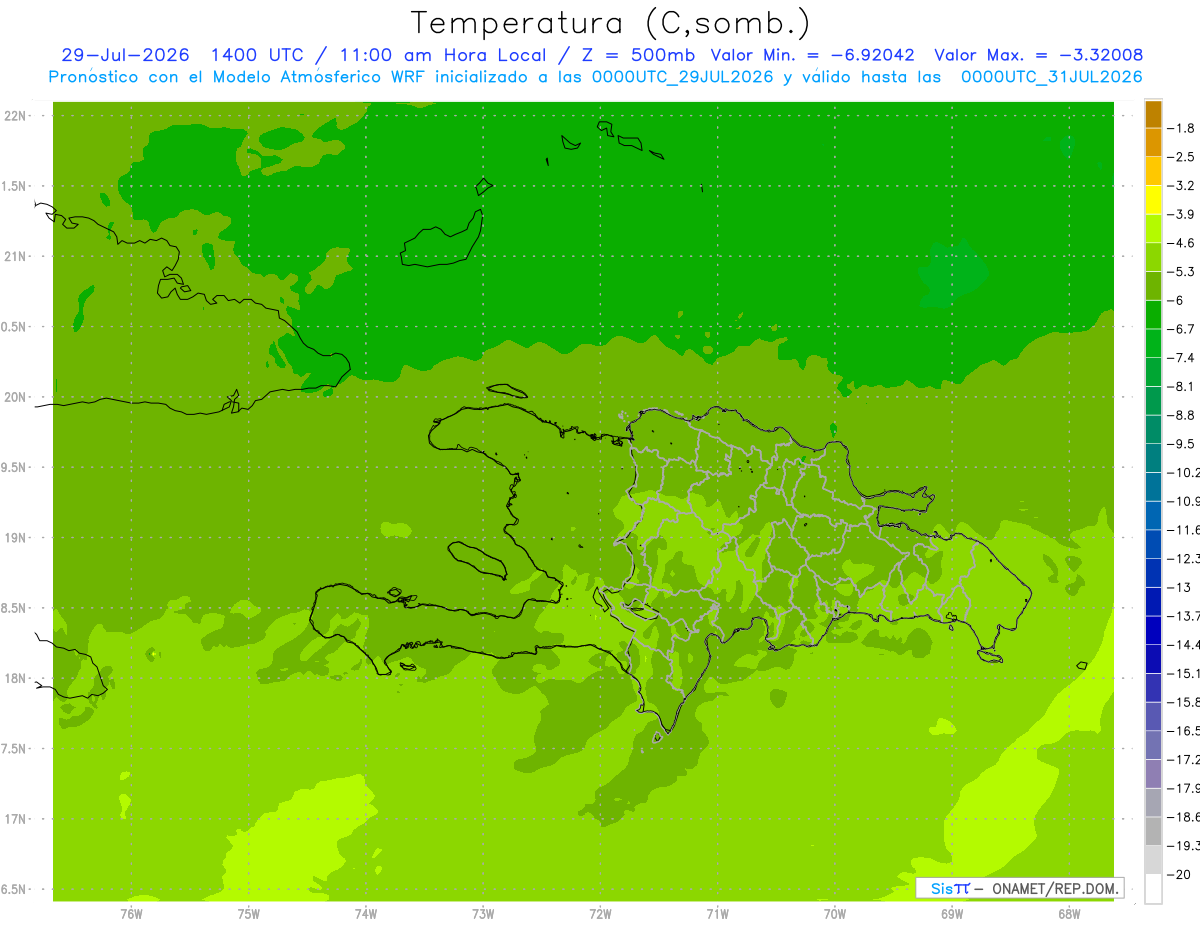Click the init time "0000UTC_29JUL2026"

point(683,77)
